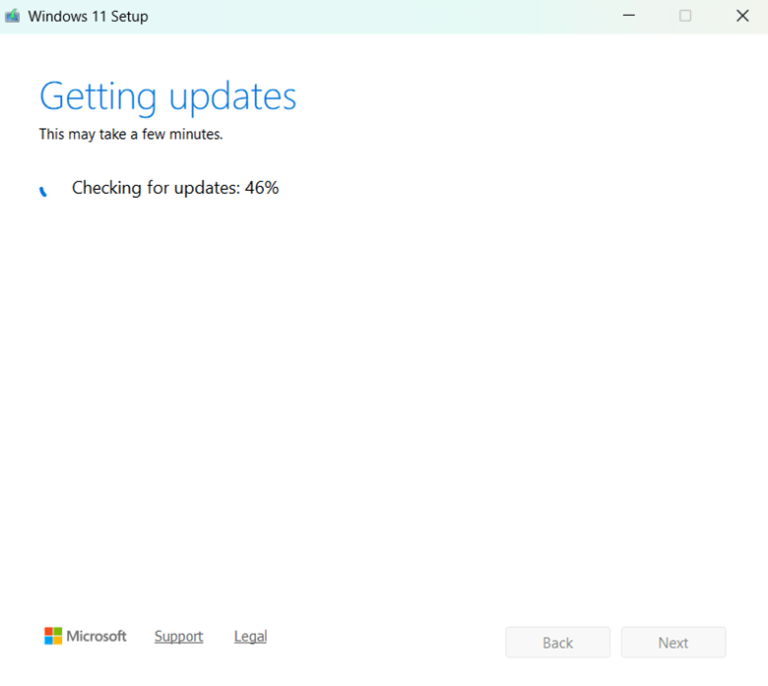Click the "Windows 11 Setup" window title

click(x=88, y=16)
